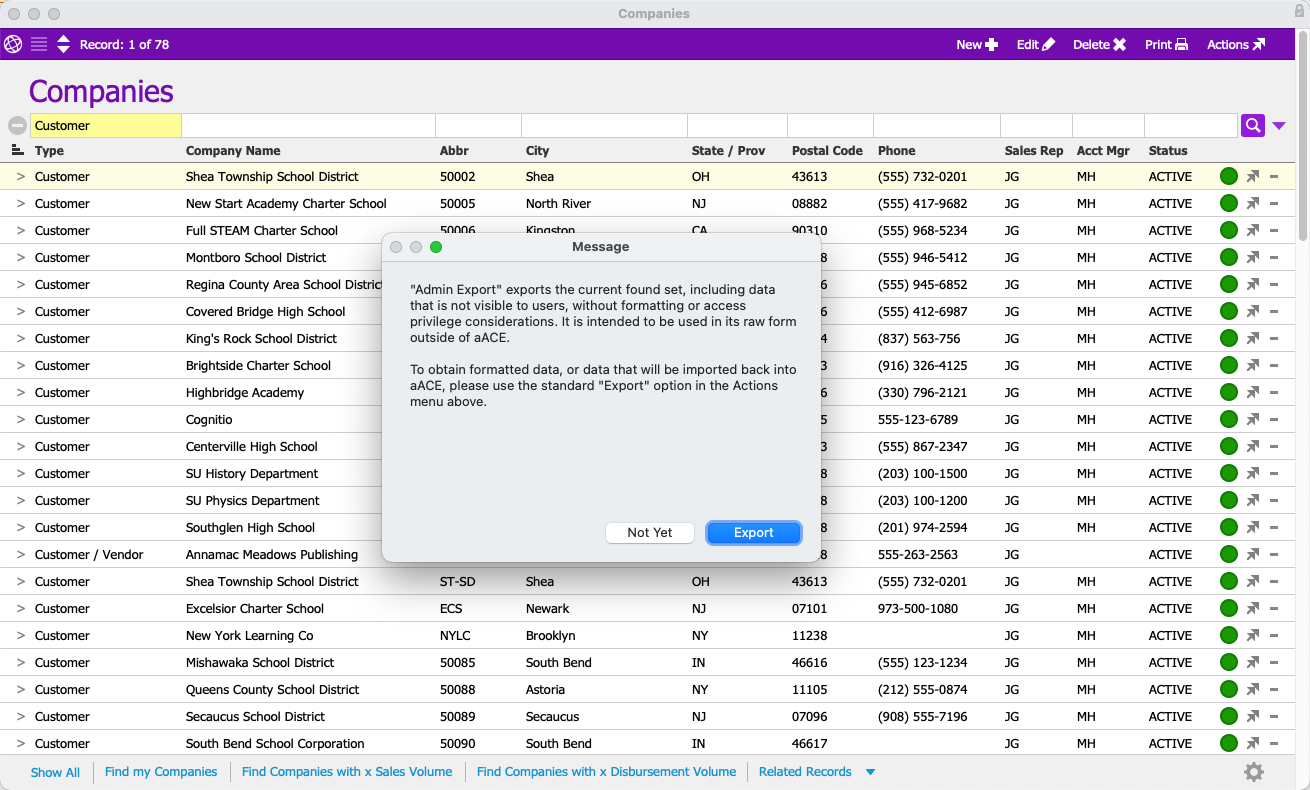Click the Company Name column header
This screenshot has height=790, width=1310.
(233, 151)
